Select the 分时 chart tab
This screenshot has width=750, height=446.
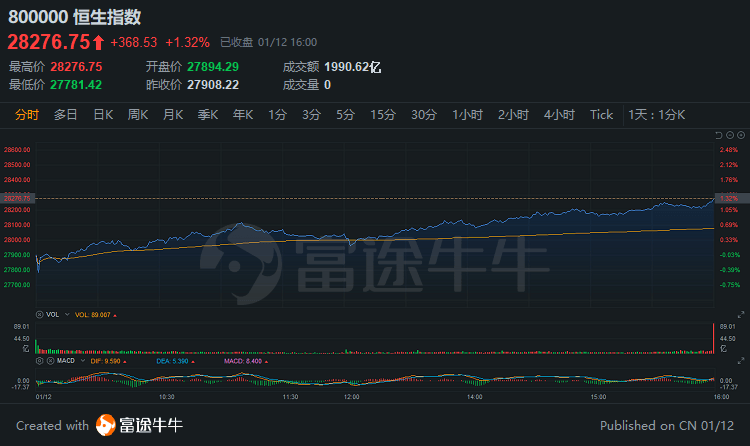click(x=27, y=115)
